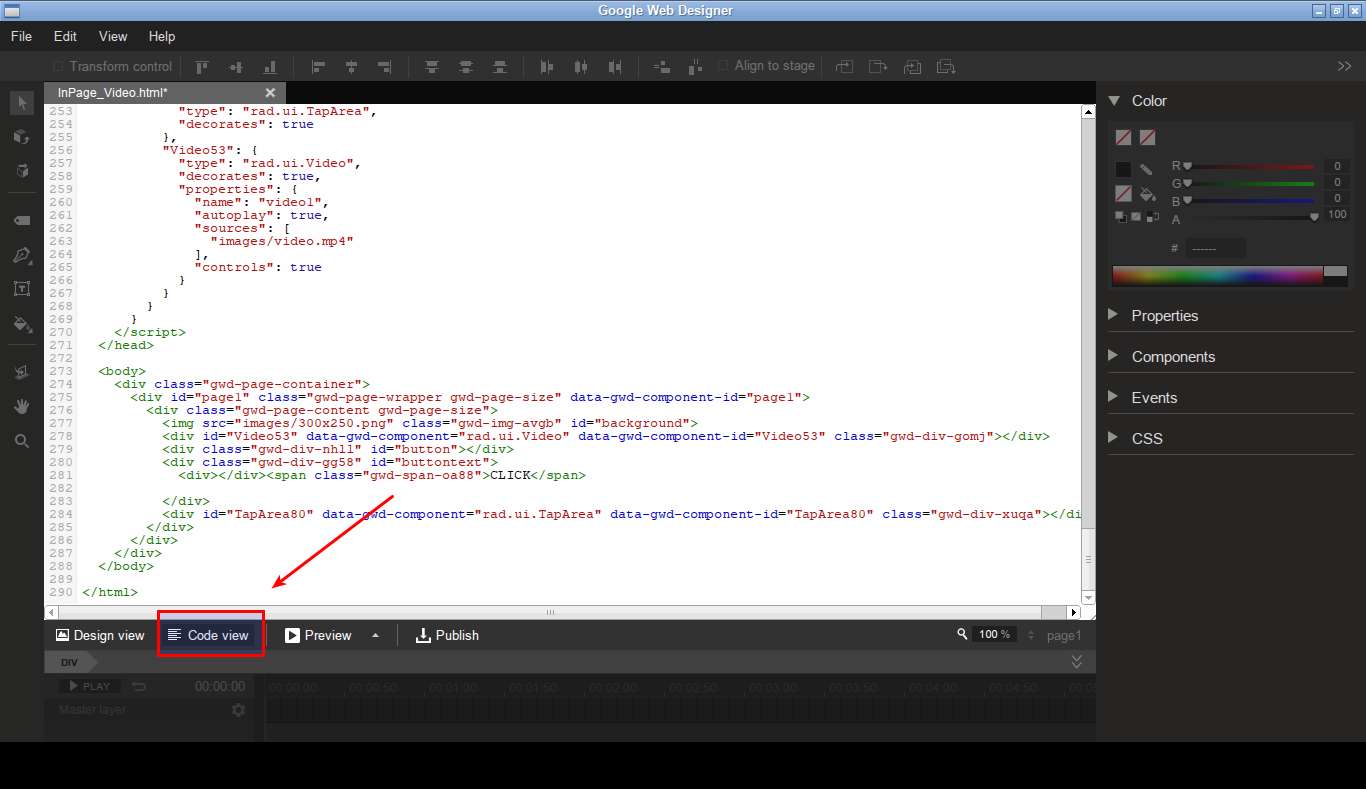Image resolution: width=1366 pixels, height=789 pixels.
Task: Select the Pen tool
Action: 21,255
